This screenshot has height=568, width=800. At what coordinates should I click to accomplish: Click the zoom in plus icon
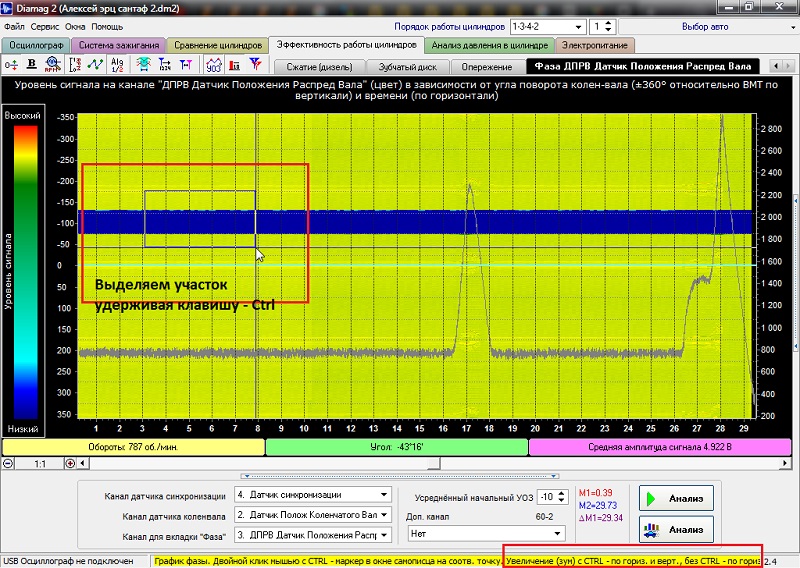(70, 463)
